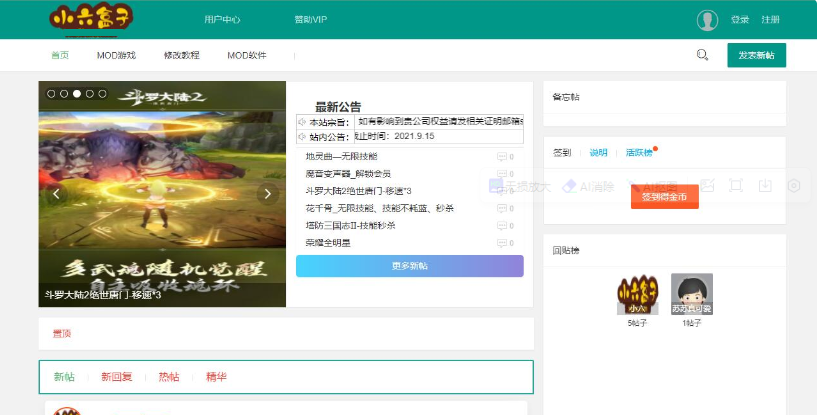Image resolution: width=817 pixels, height=415 pixels.
Task: Click the 小六盒子 site logo in header
Action: [91, 18]
